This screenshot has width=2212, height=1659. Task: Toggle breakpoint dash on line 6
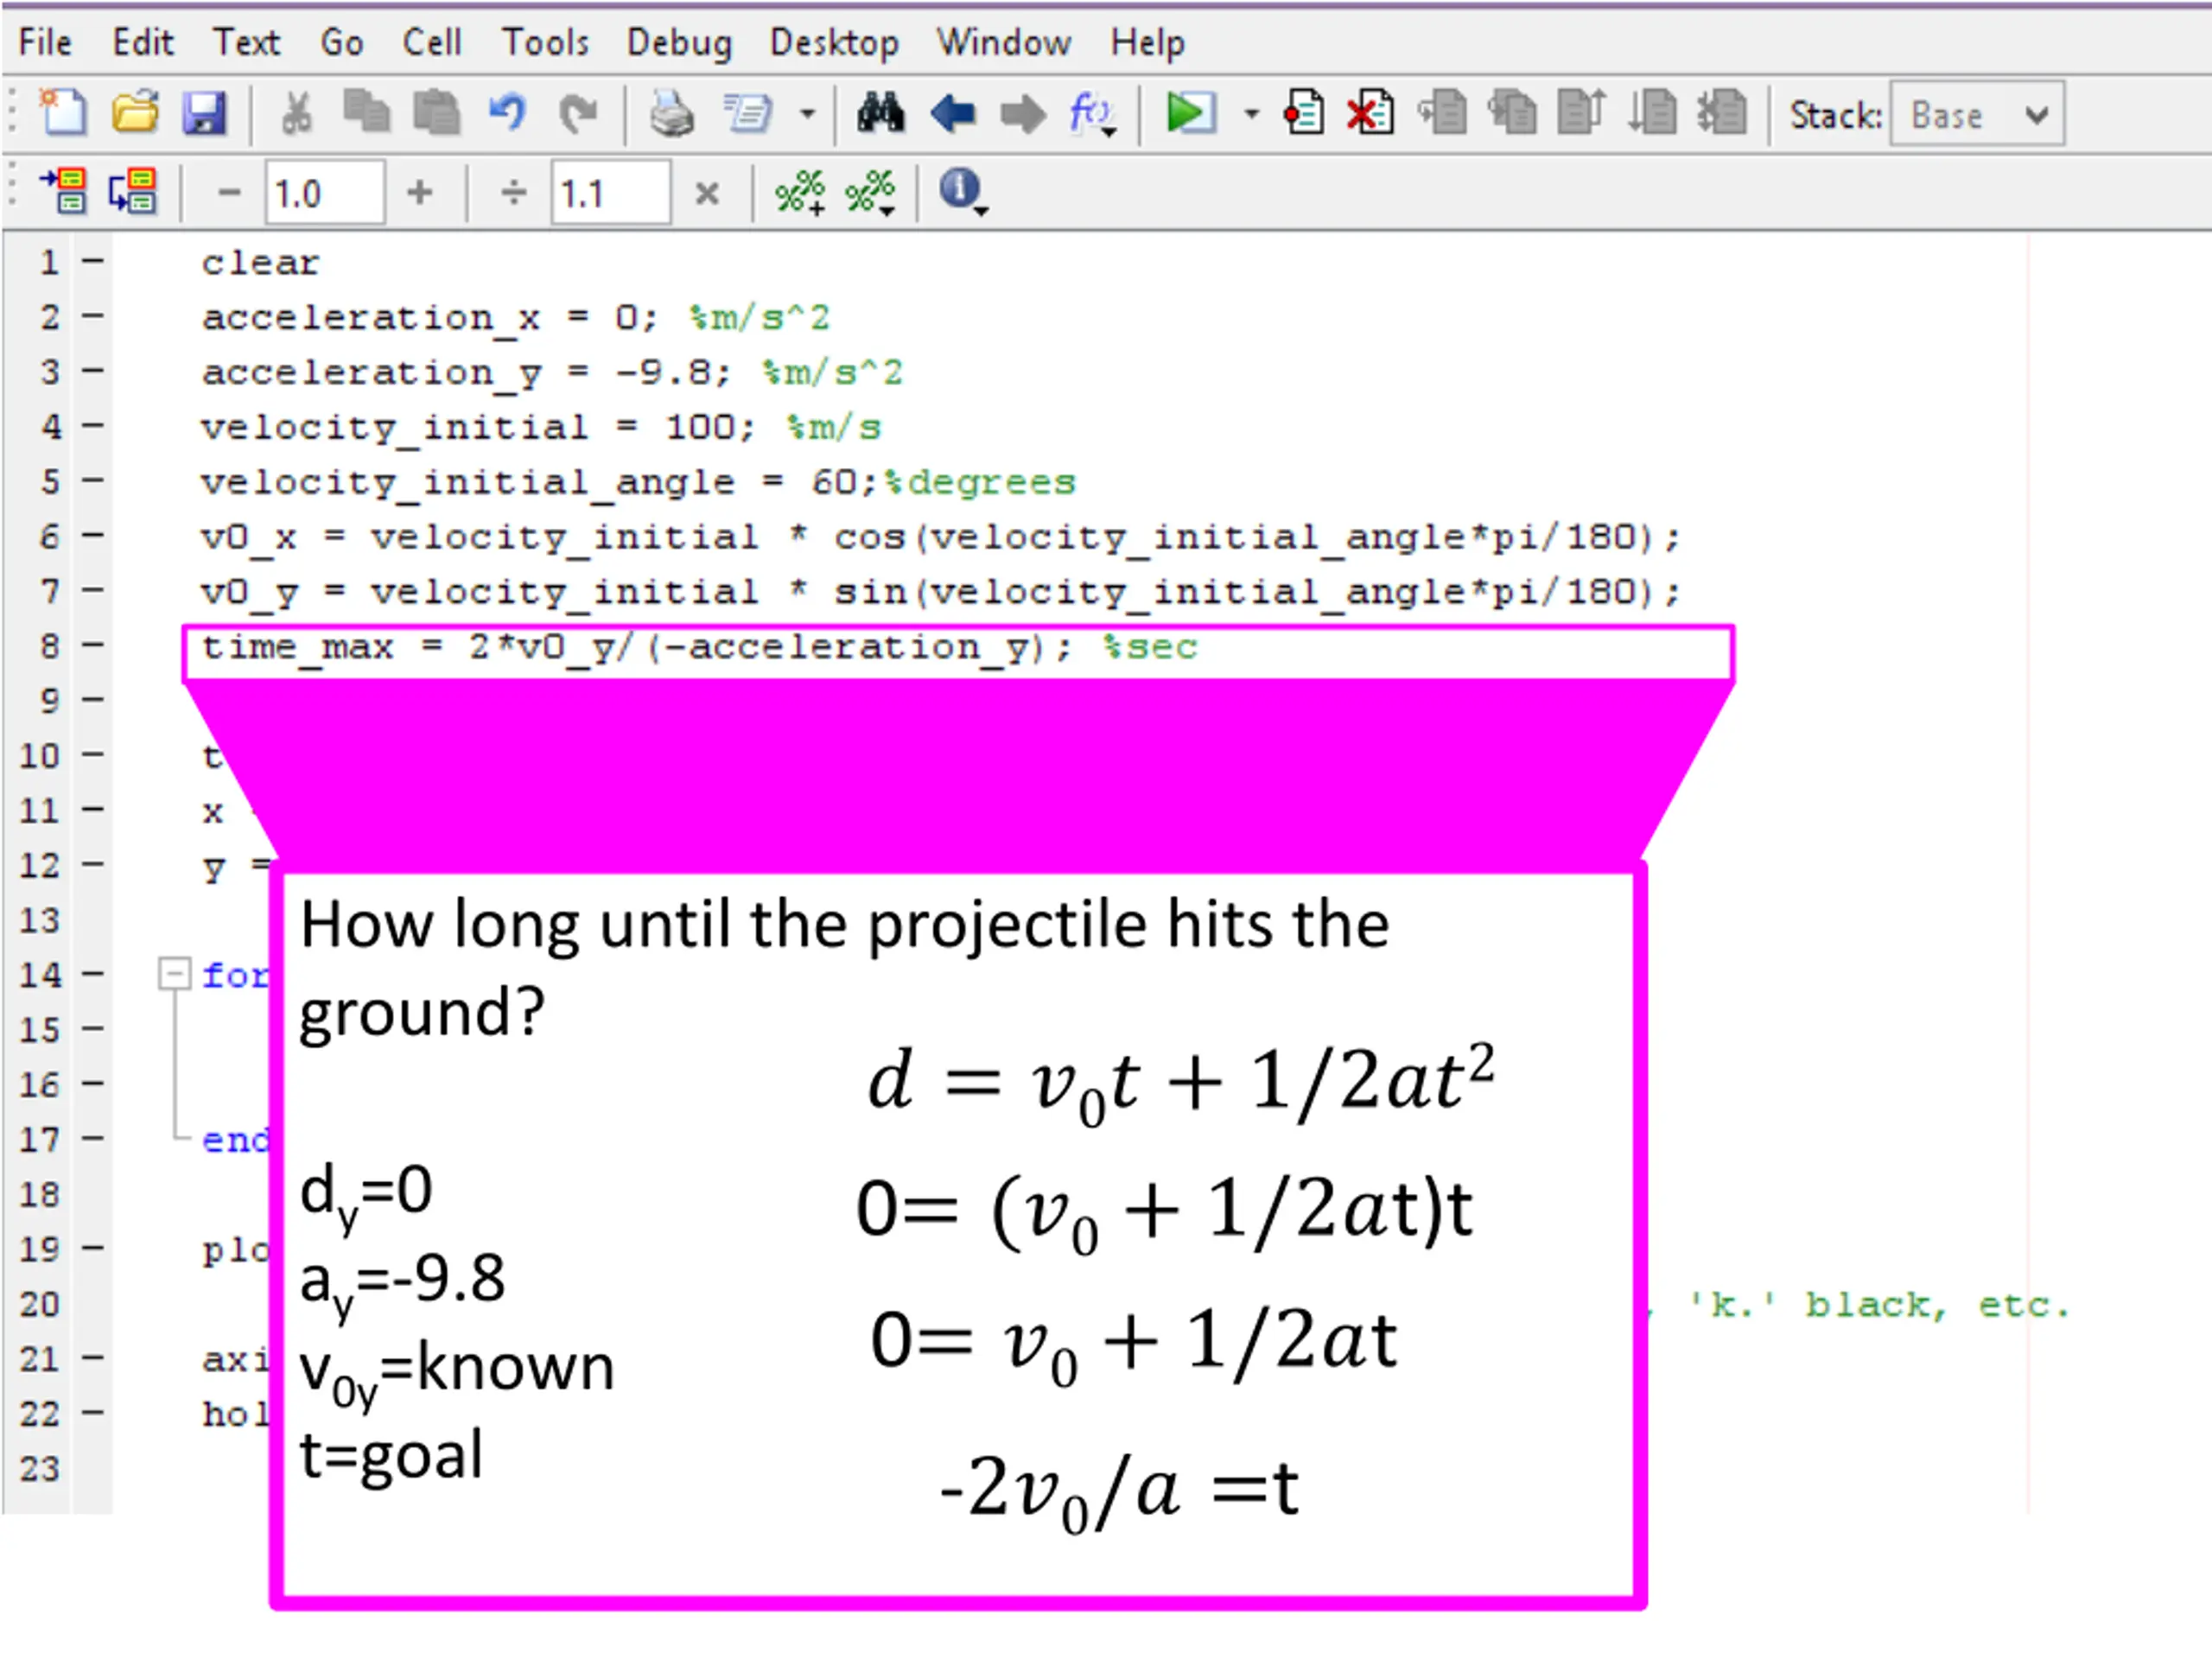93,536
